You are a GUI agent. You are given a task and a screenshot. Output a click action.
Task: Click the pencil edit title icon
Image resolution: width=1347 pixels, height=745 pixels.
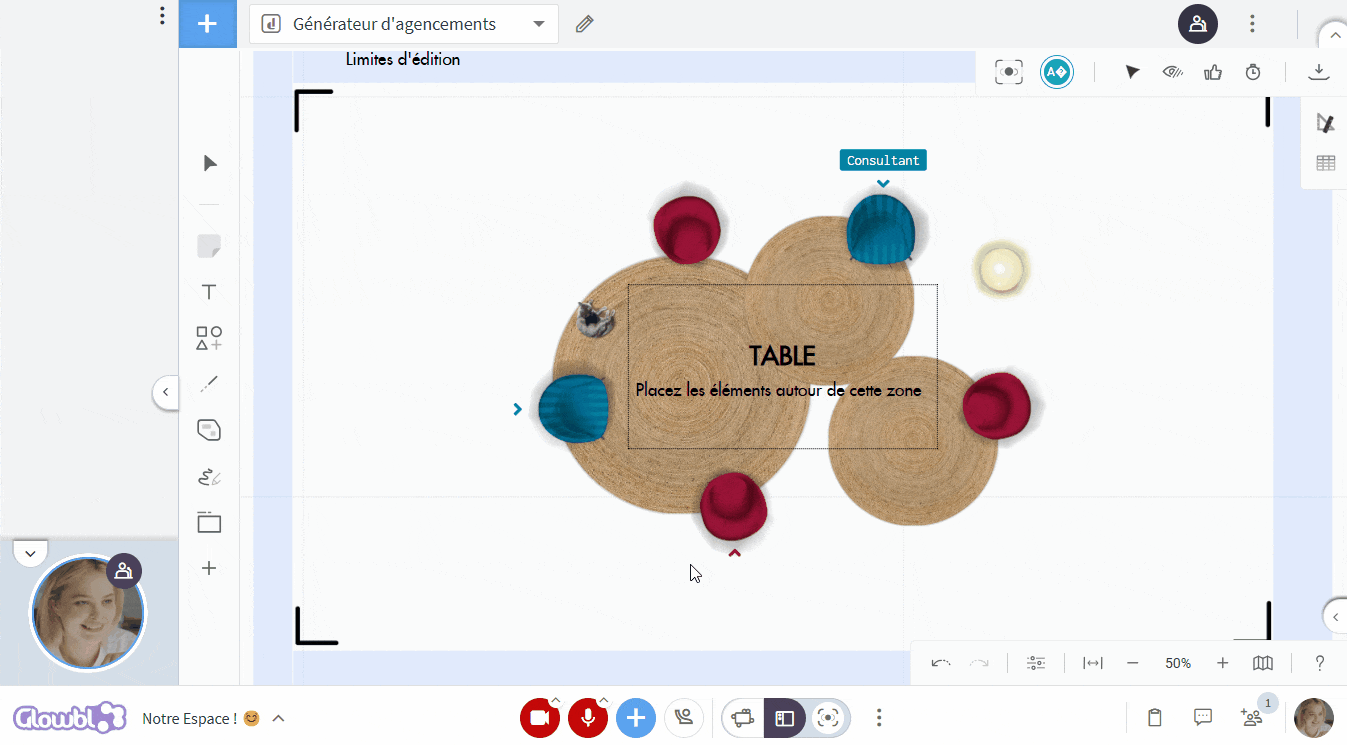point(585,24)
